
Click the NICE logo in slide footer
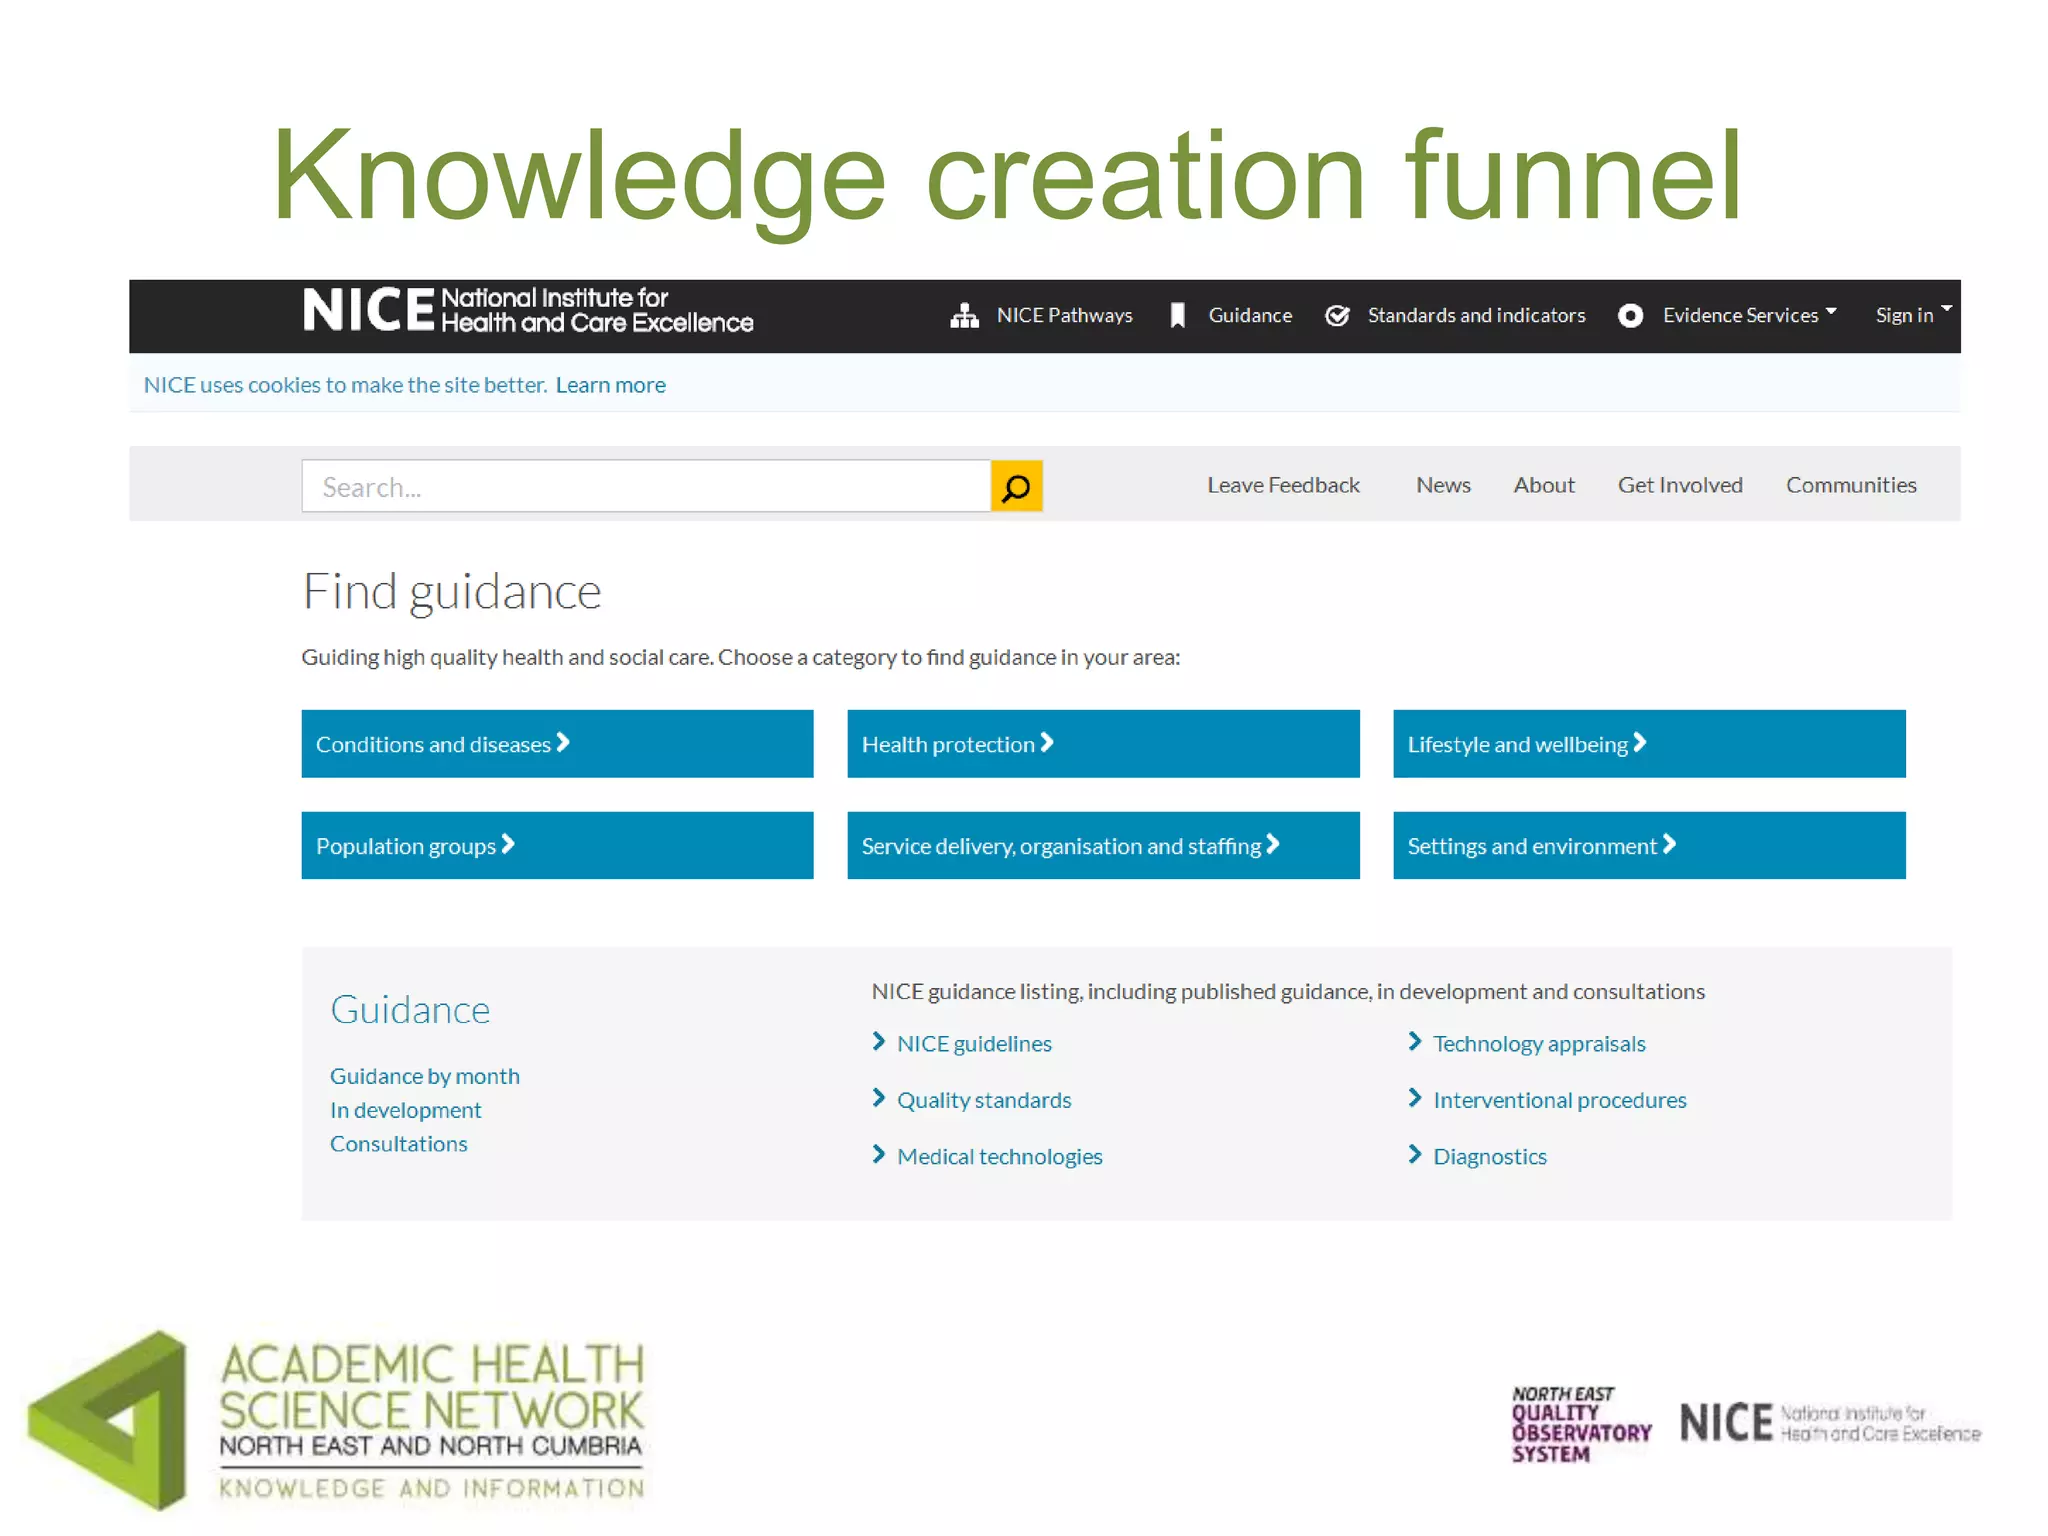tap(1830, 1423)
